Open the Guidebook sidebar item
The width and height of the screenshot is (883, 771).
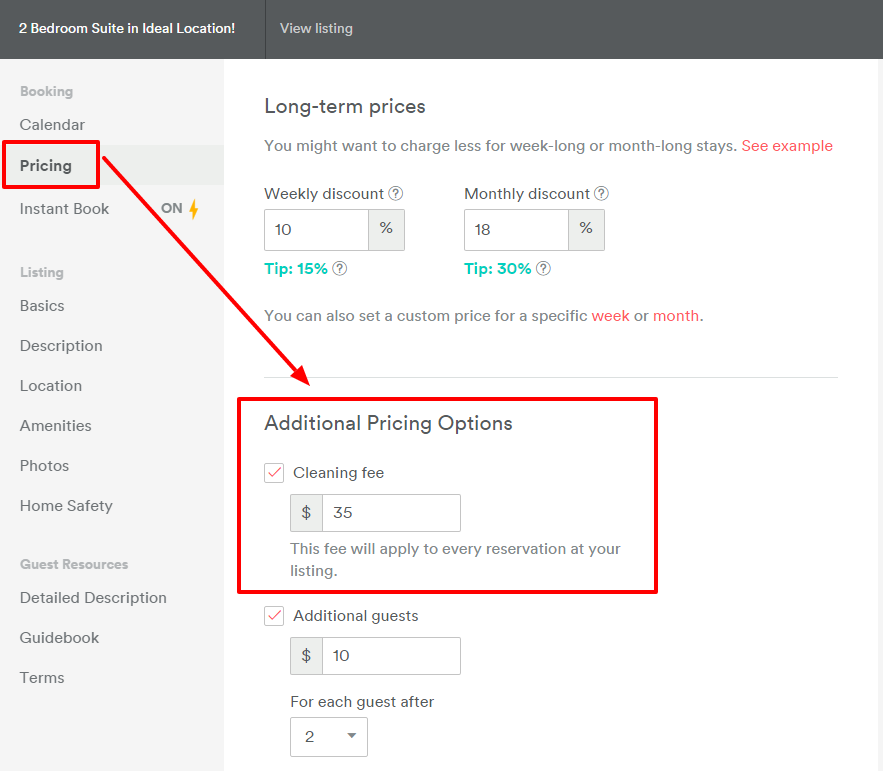point(59,638)
